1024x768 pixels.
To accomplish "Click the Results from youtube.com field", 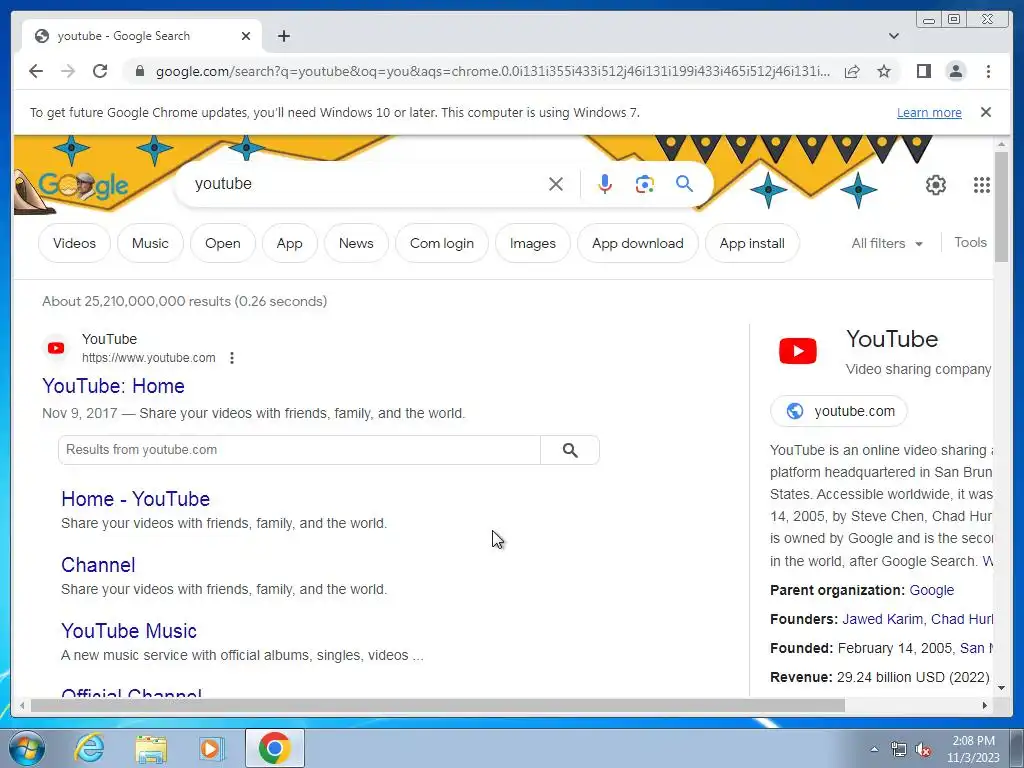I will pyautogui.click(x=299, y=450).
